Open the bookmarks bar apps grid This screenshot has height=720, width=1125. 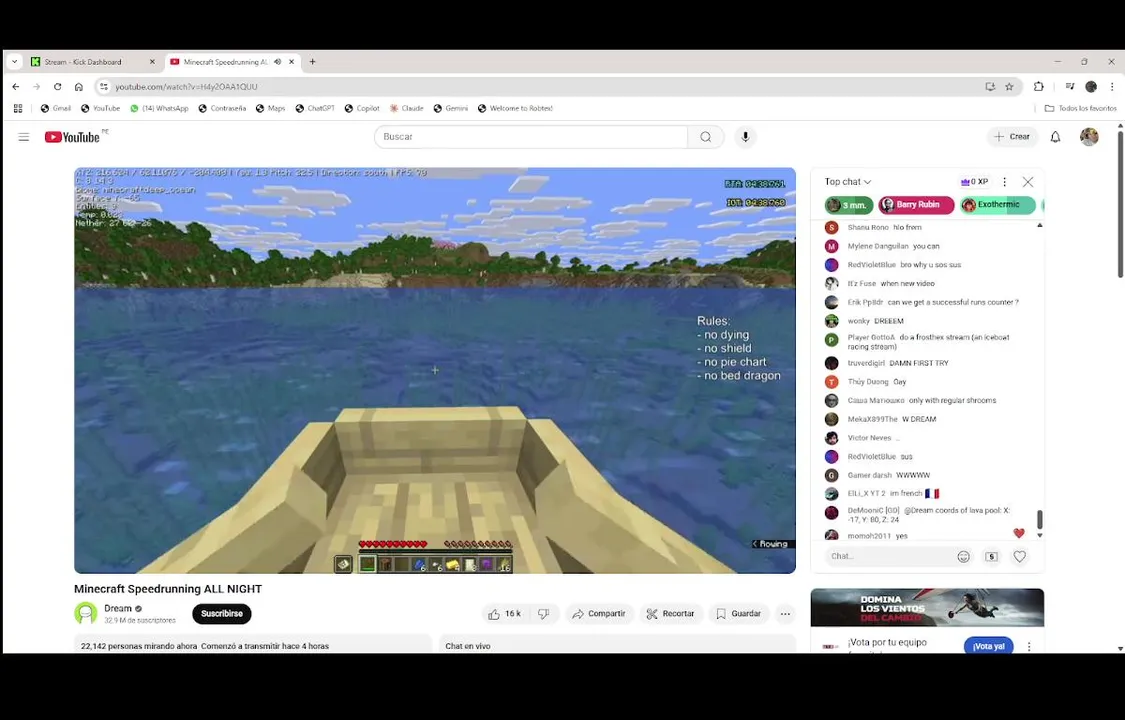pyautogui.click(x=18, y=108)
